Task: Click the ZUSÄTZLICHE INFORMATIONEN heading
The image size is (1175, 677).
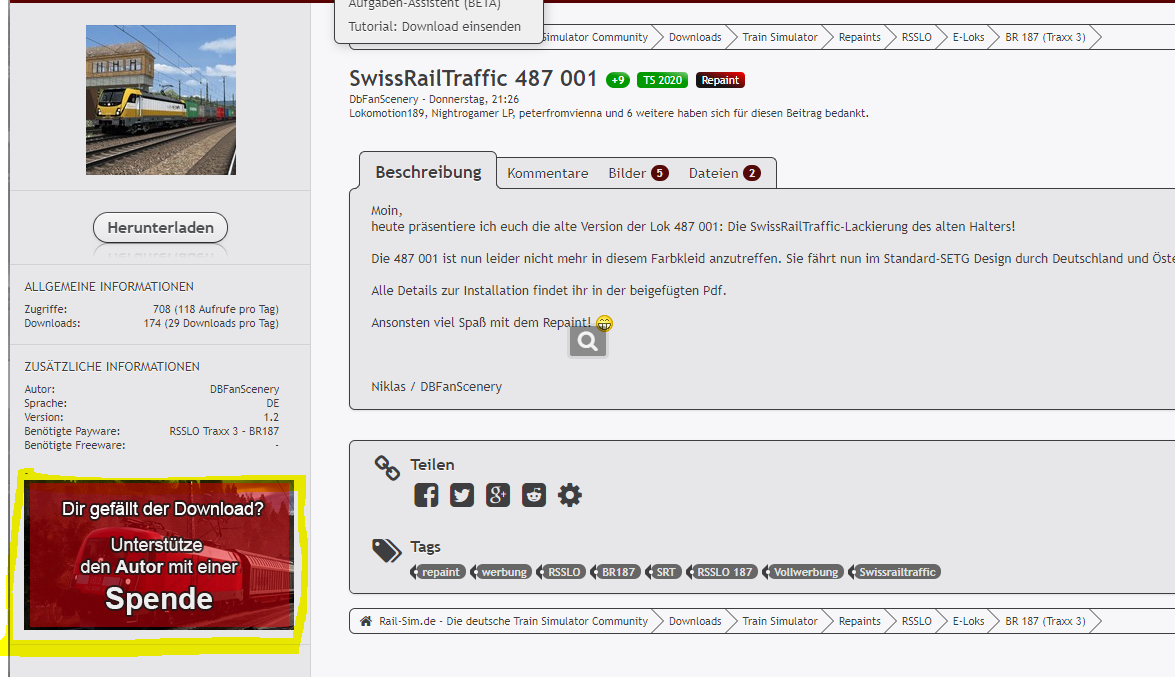Action: (112, 367)
